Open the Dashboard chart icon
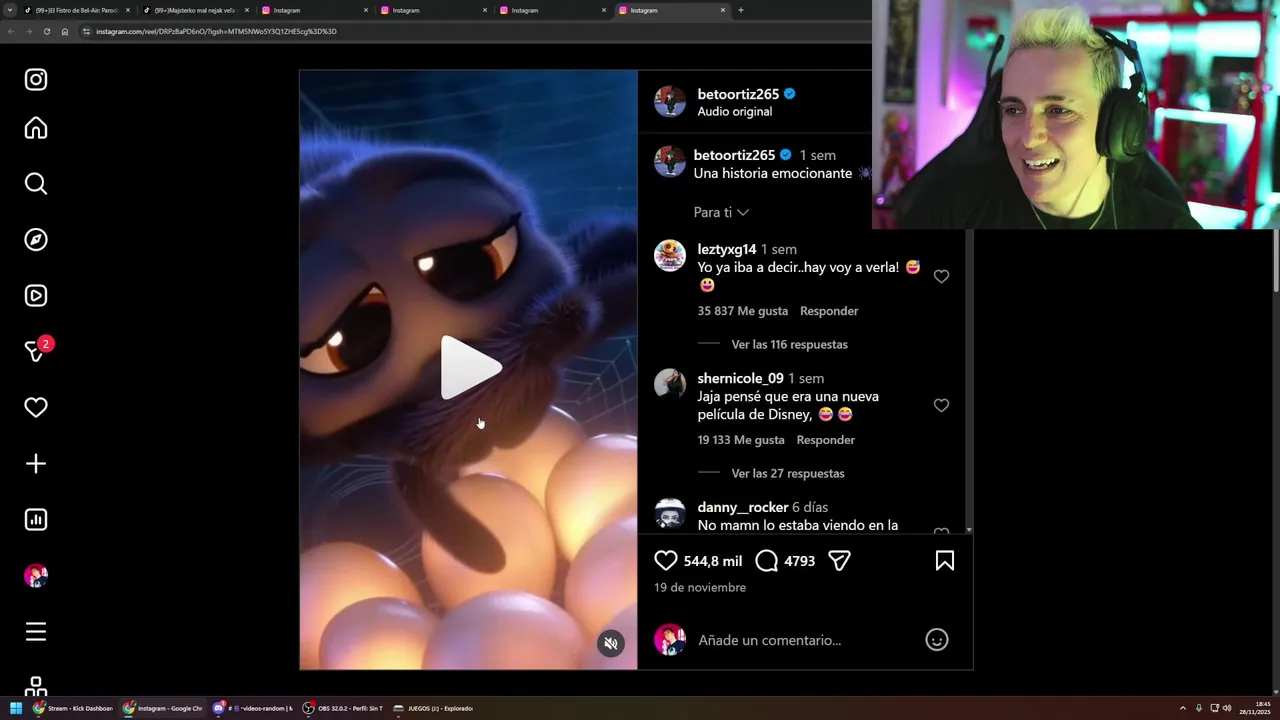 click(36, 520)
